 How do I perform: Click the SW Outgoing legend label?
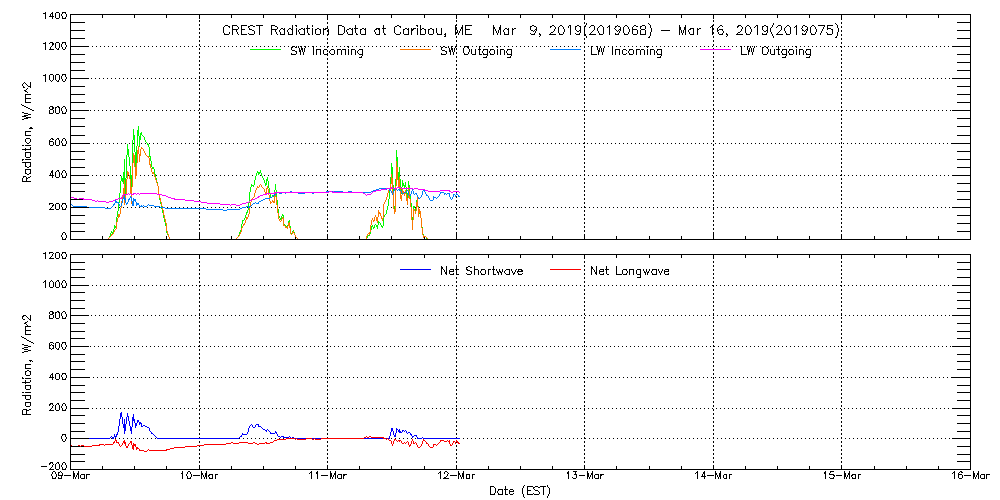[476, 51]
